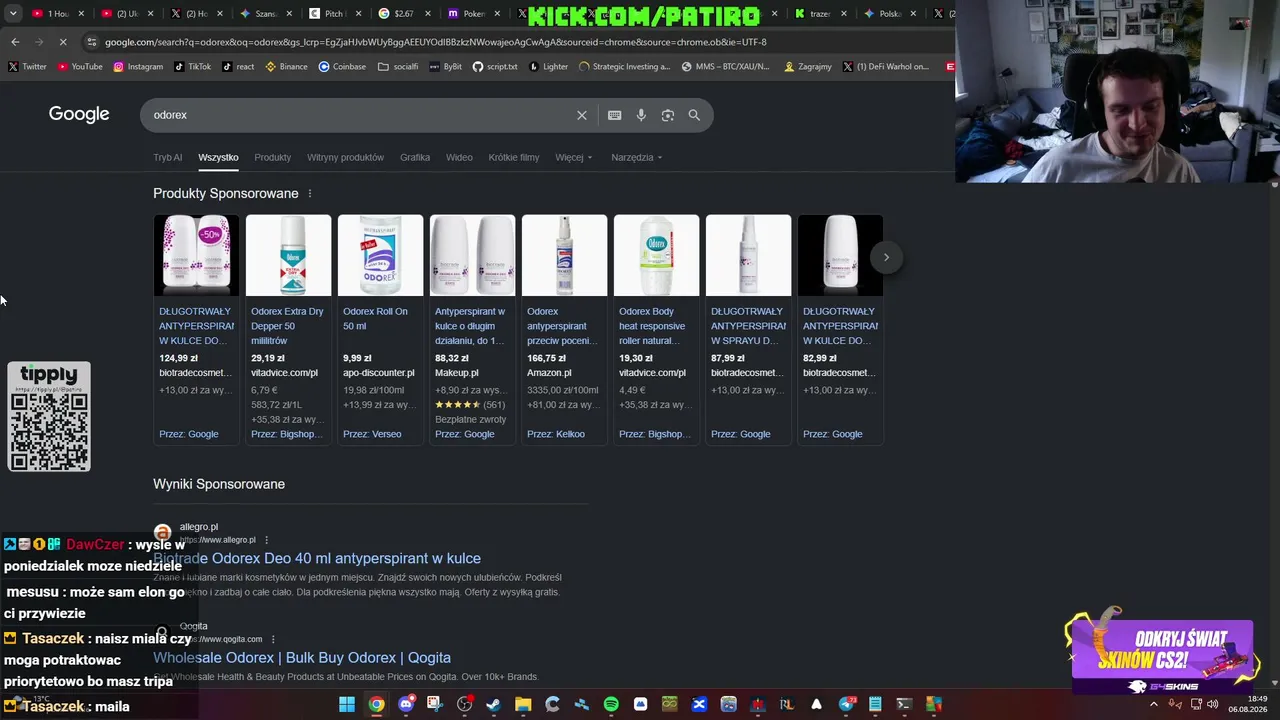1280x720 pixels.
Task: Open the three-dot menu beside allegro.pl
Action: pyautogui.click(x=266, y=540)
